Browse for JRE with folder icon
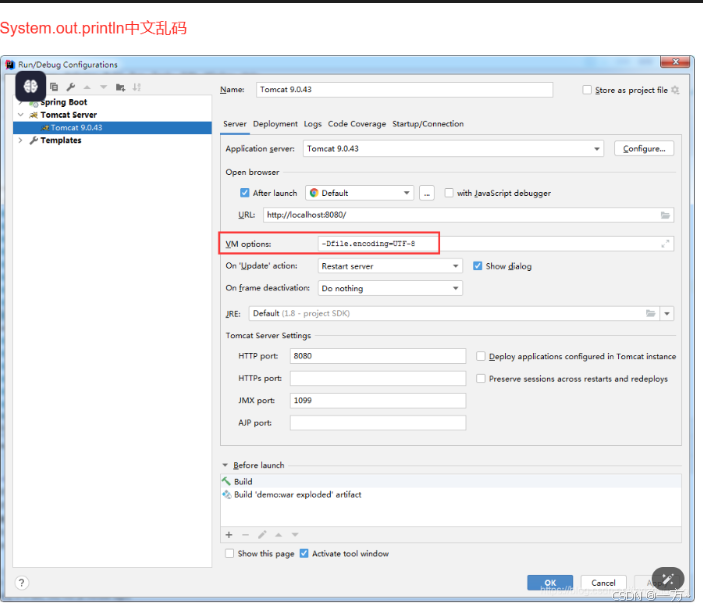703x609 pixels. point(651,313)
